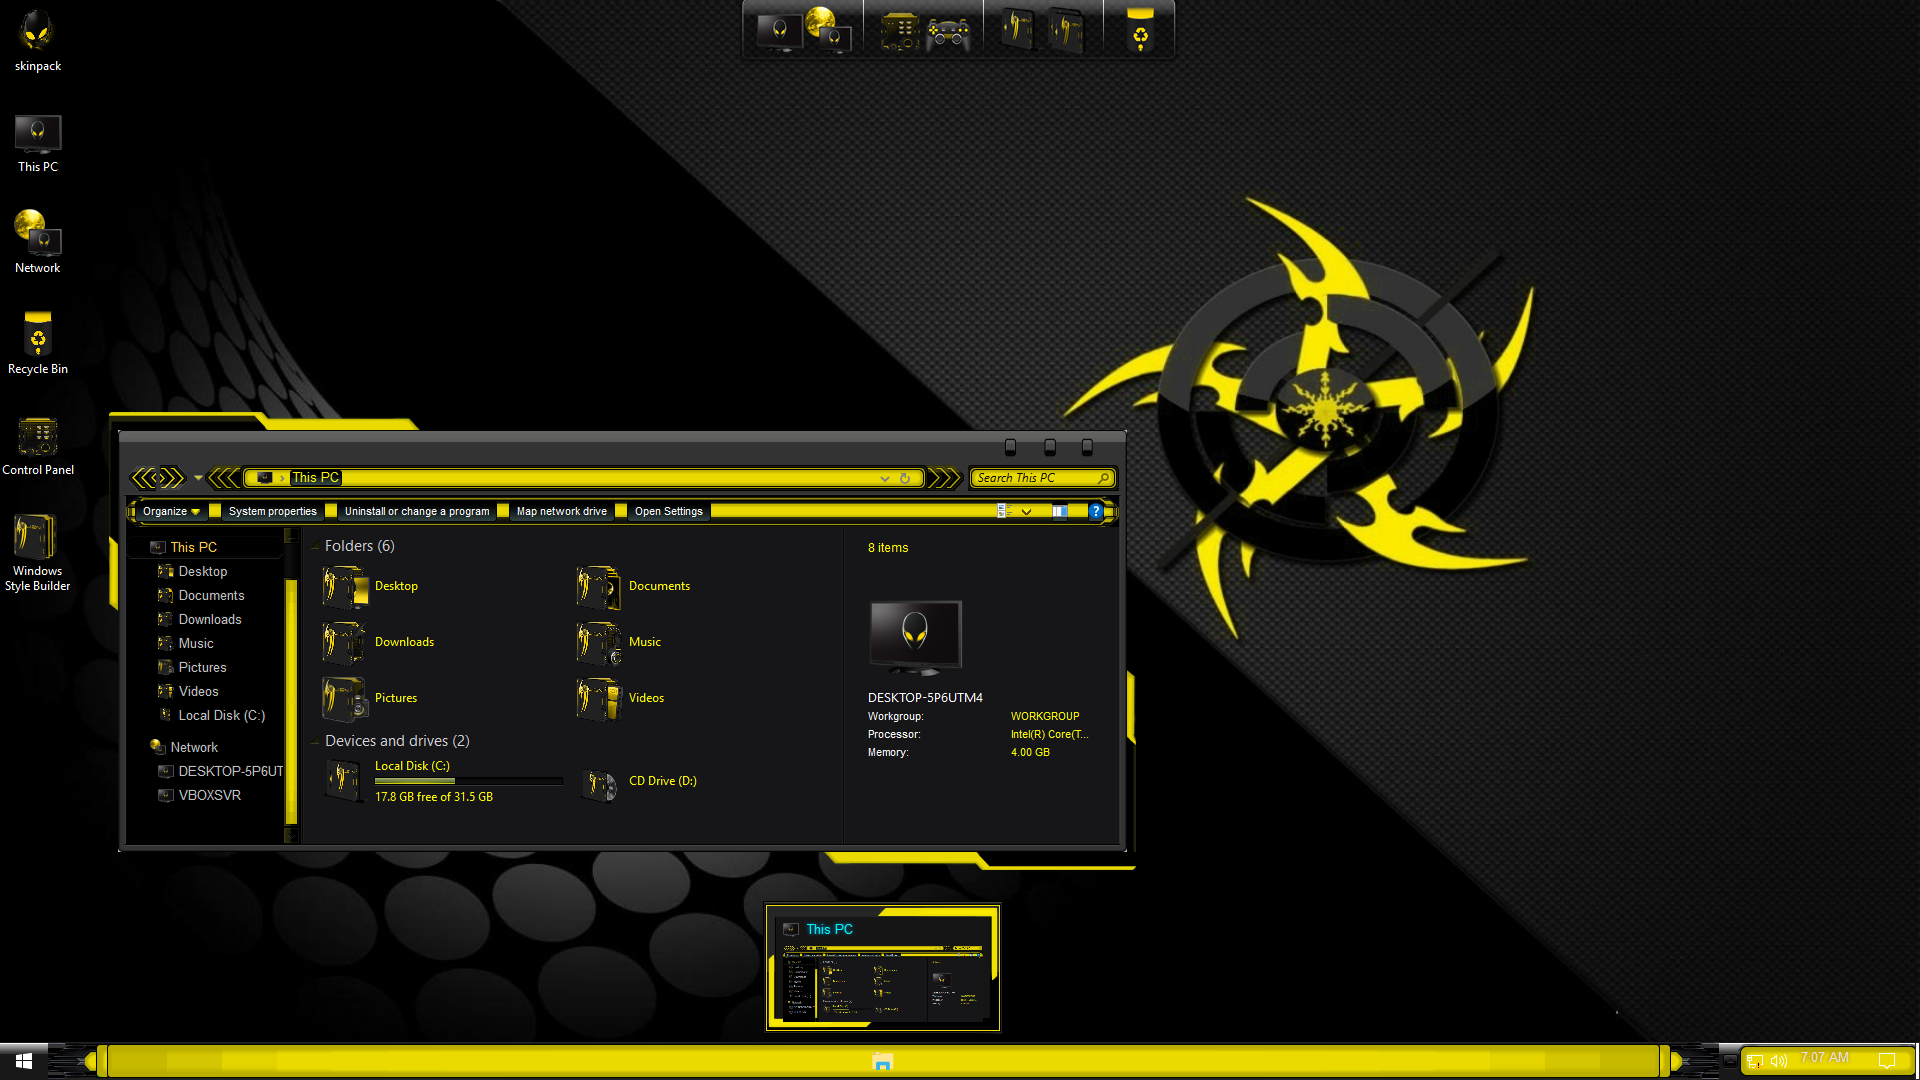
Task: Click System properties in the command bar
Action: (x=272, y=511)
